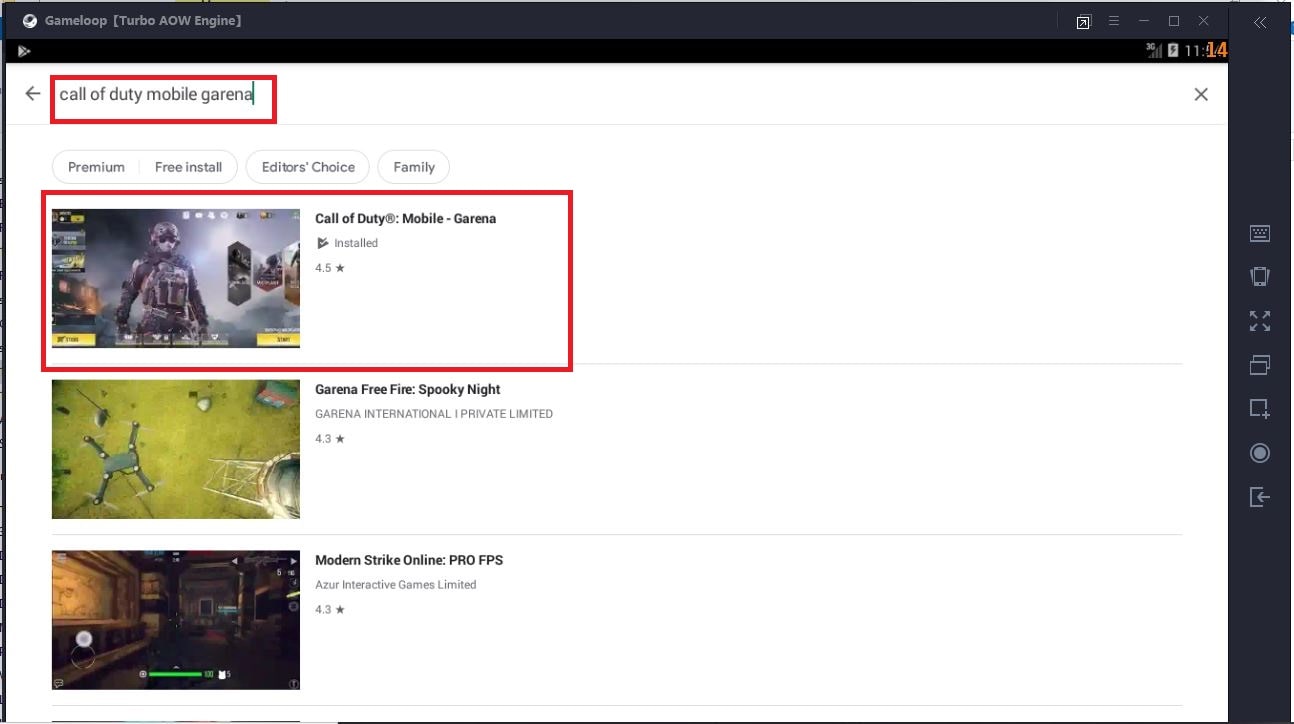Open Call of Duty Mobile Garena thumbnail

176,278
